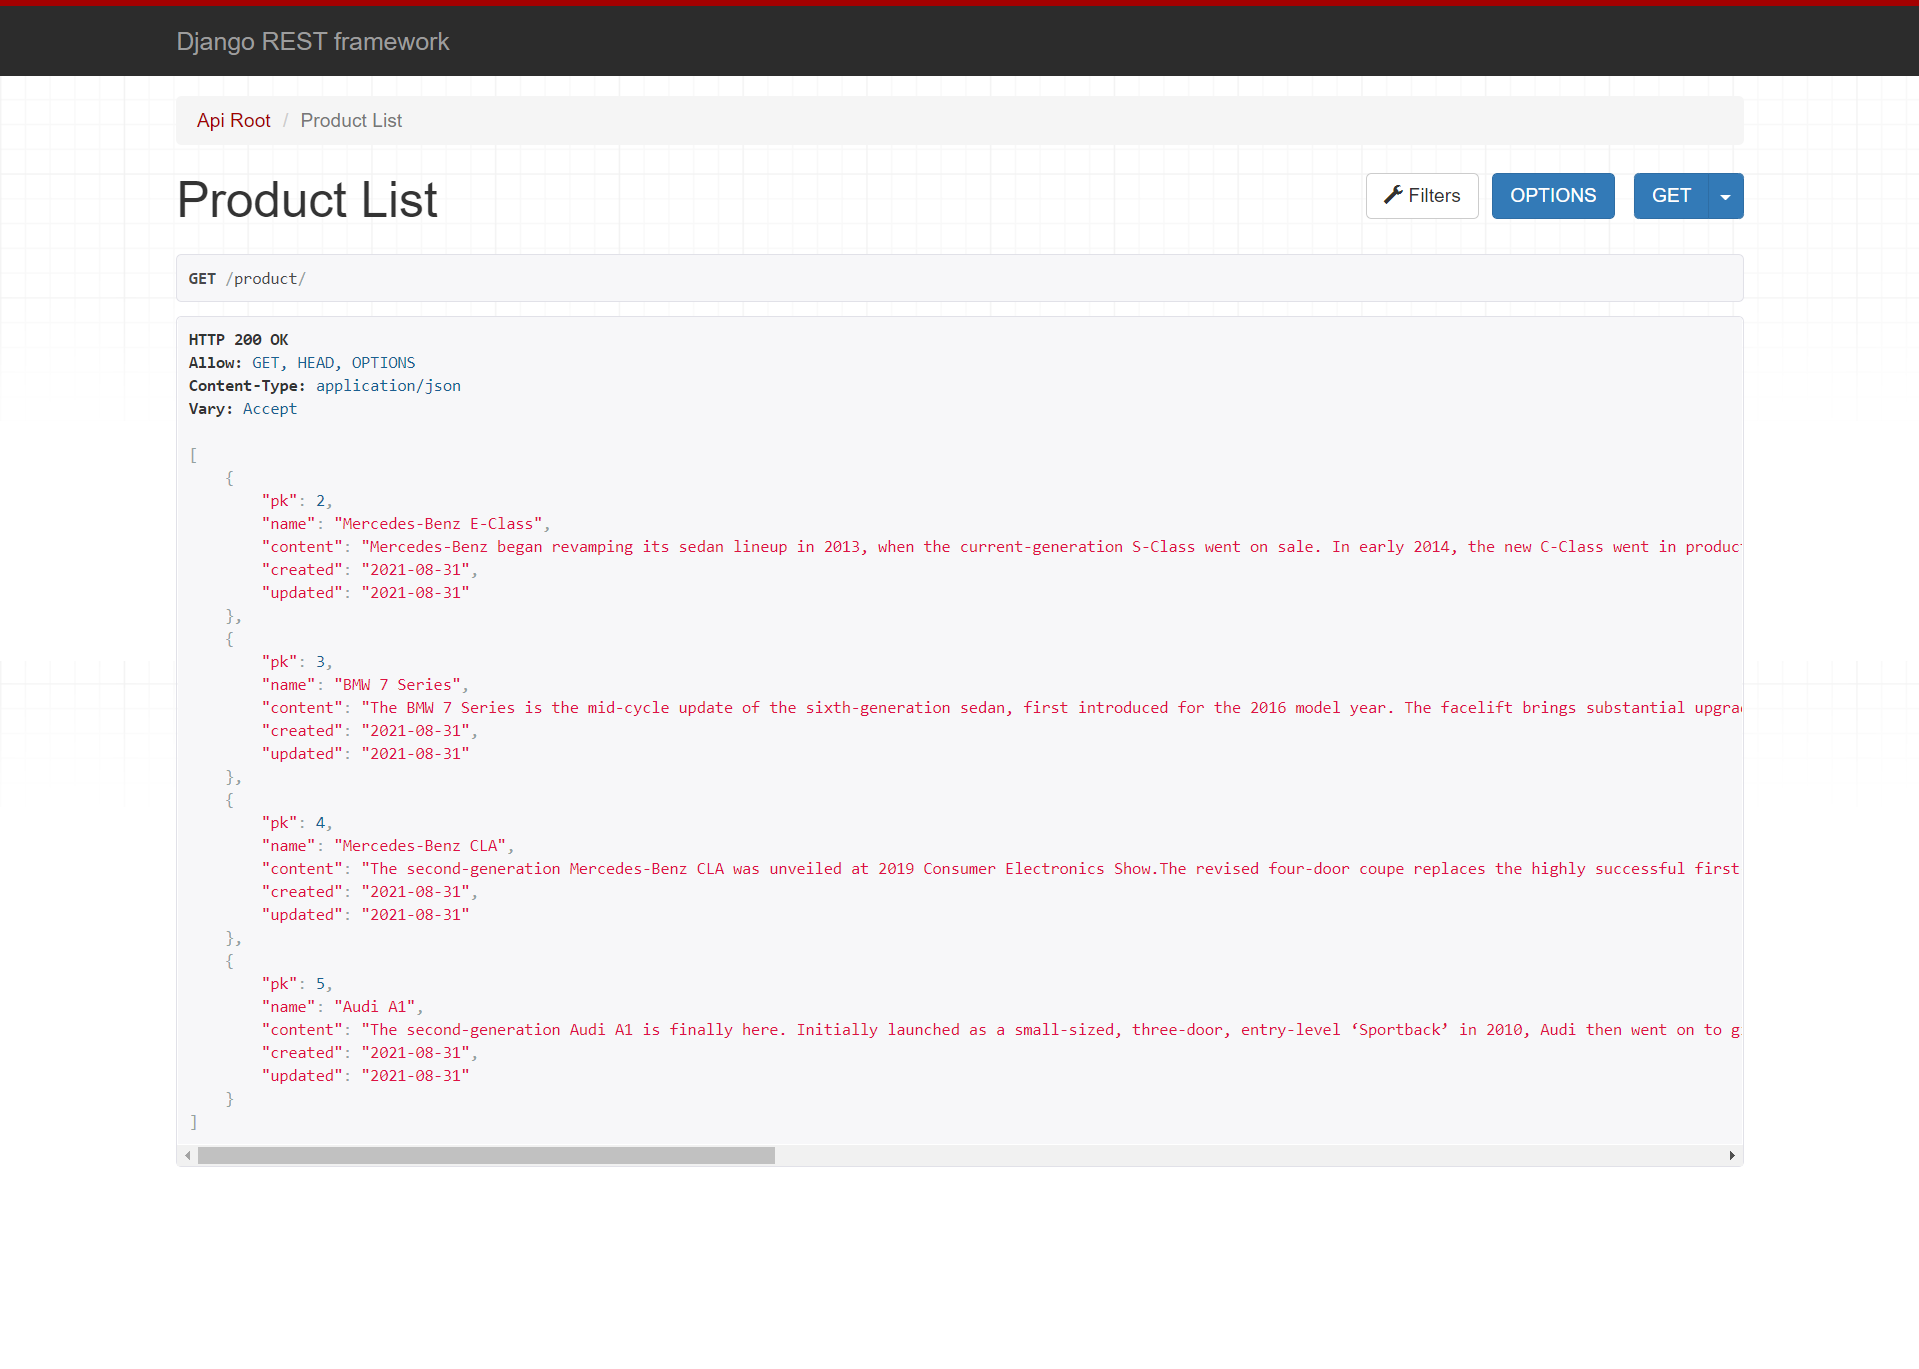The image size is (1919, 1369).
Task: Select the Product List breadcrumb item
Action: pos(351,120)
